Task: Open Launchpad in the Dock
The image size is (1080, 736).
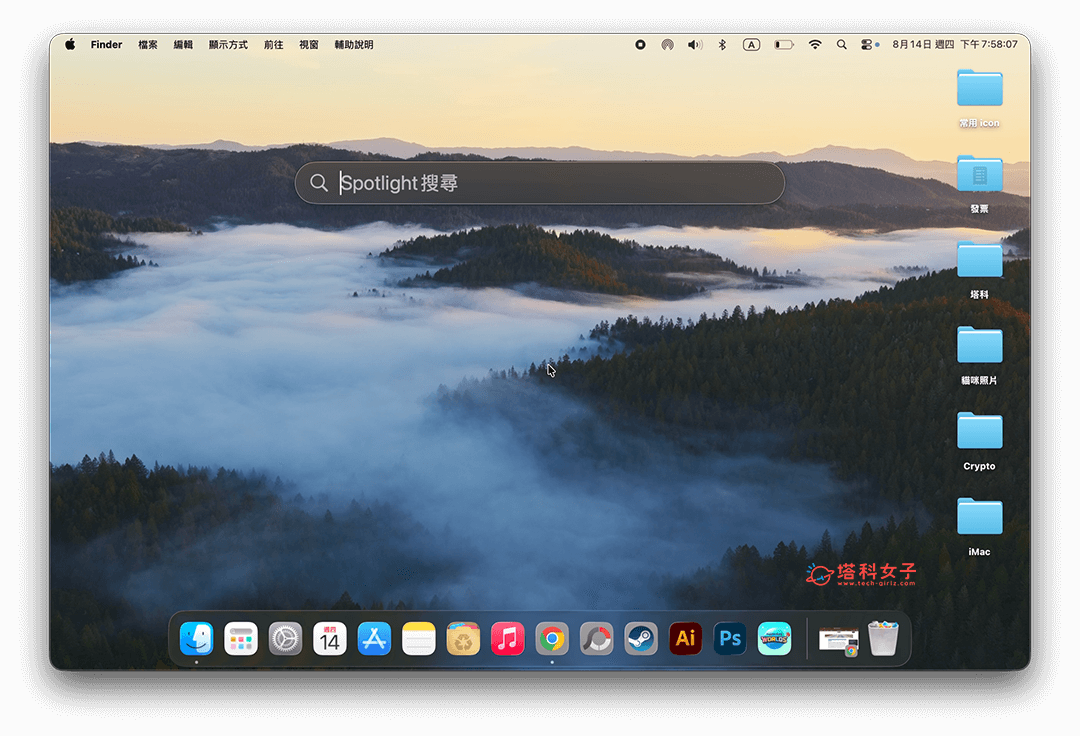Action: click(x=241, y=638)
